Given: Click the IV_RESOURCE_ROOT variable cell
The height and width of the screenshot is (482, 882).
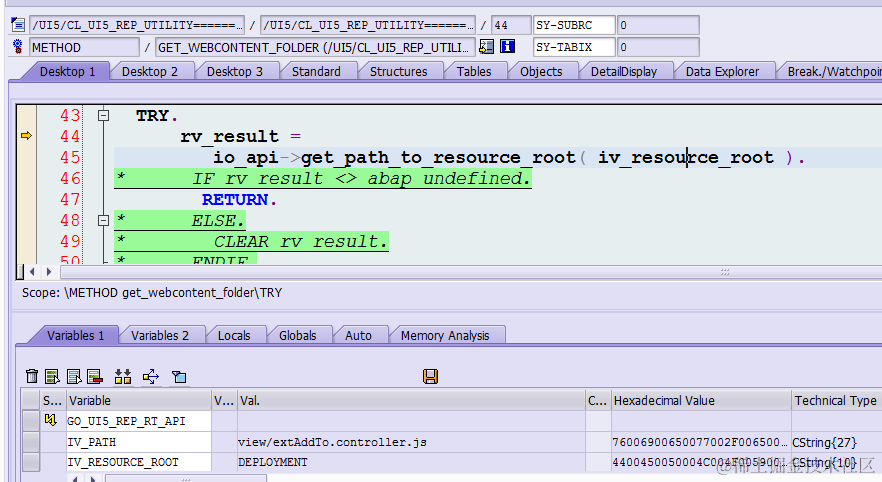Looking at the screenshot, I should 138,462.
